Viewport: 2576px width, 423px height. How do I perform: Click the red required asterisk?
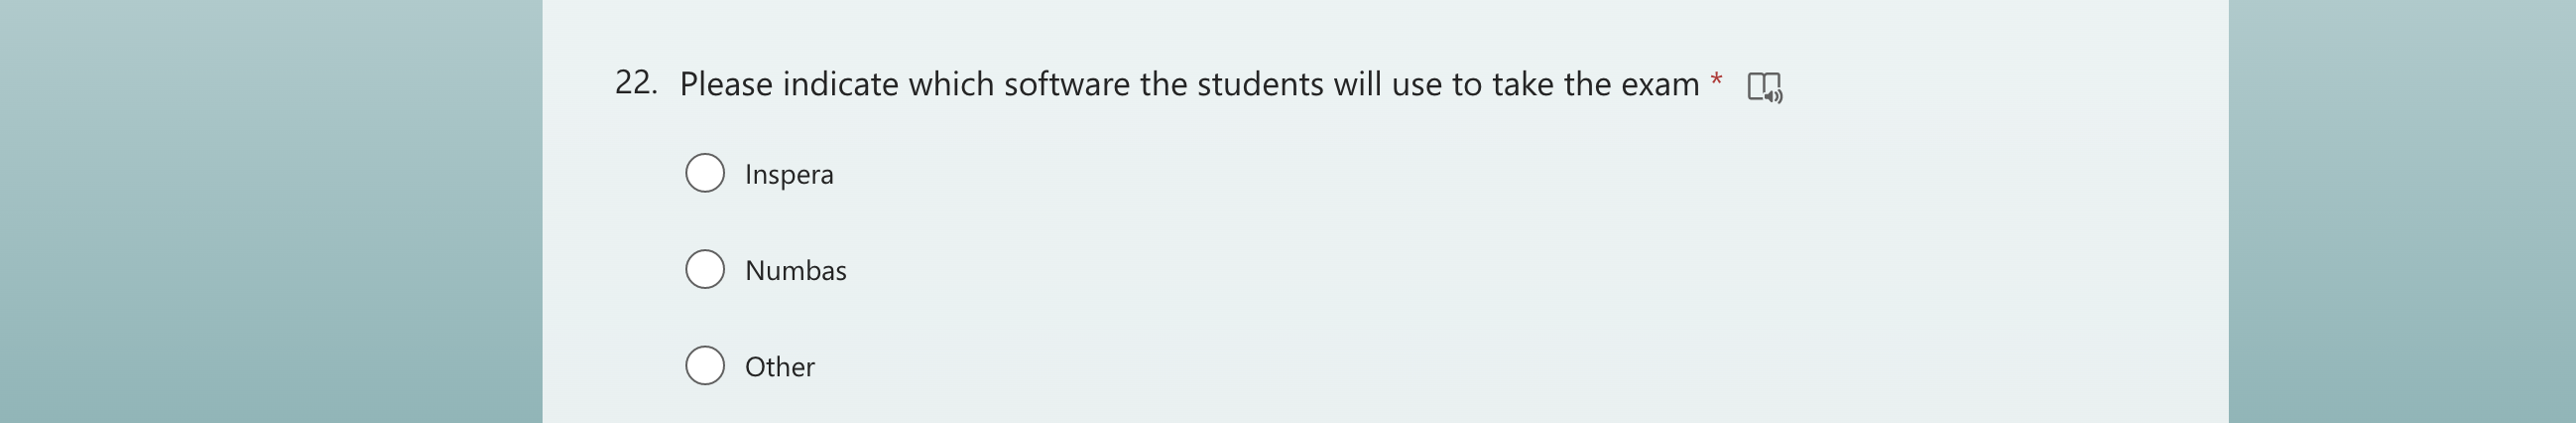pyautogui.click(x=1716, y=78)
